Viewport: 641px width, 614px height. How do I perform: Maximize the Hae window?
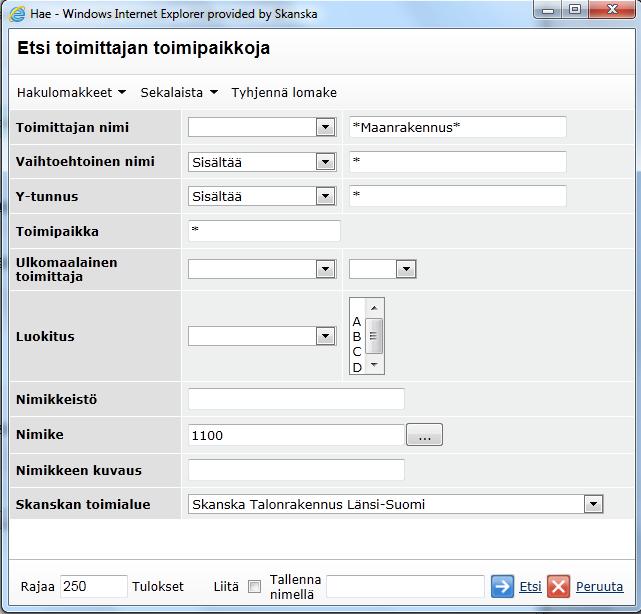point(575,10)
